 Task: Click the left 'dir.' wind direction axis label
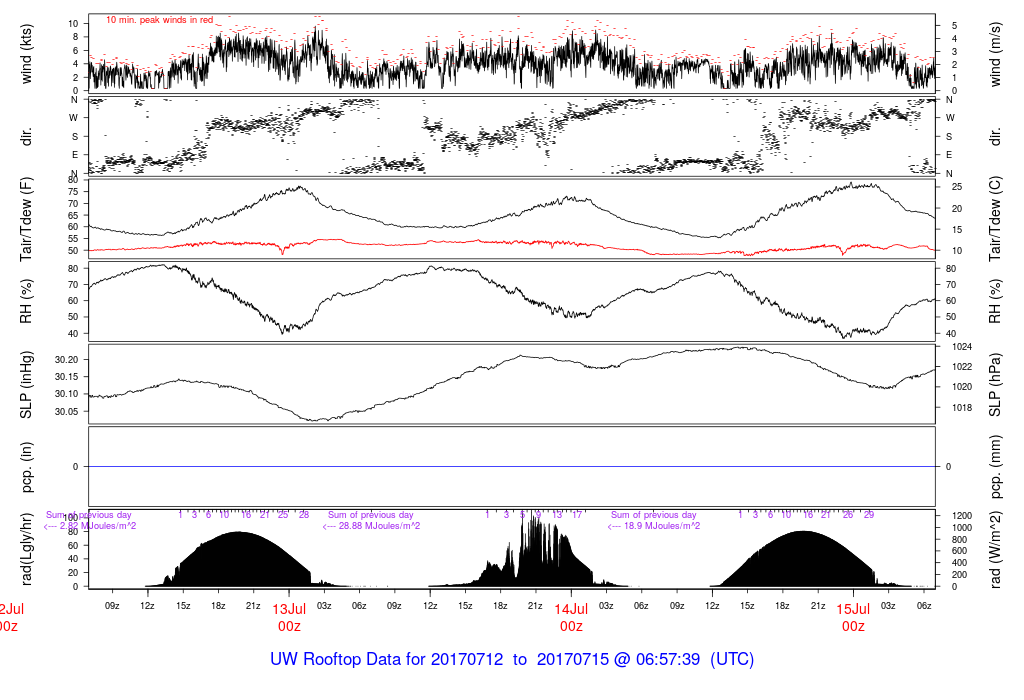28,135
